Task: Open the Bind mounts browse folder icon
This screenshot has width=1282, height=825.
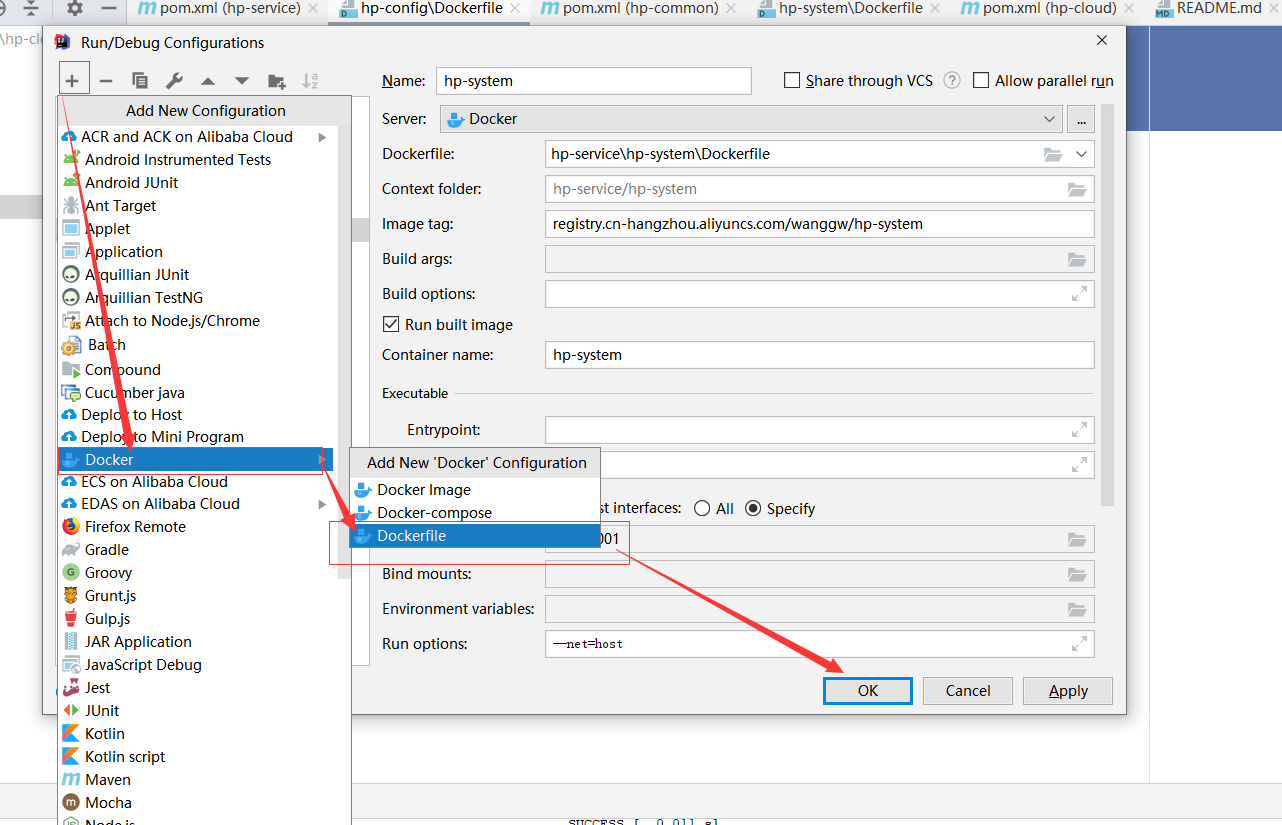Action: click(x=1077, y=574)
